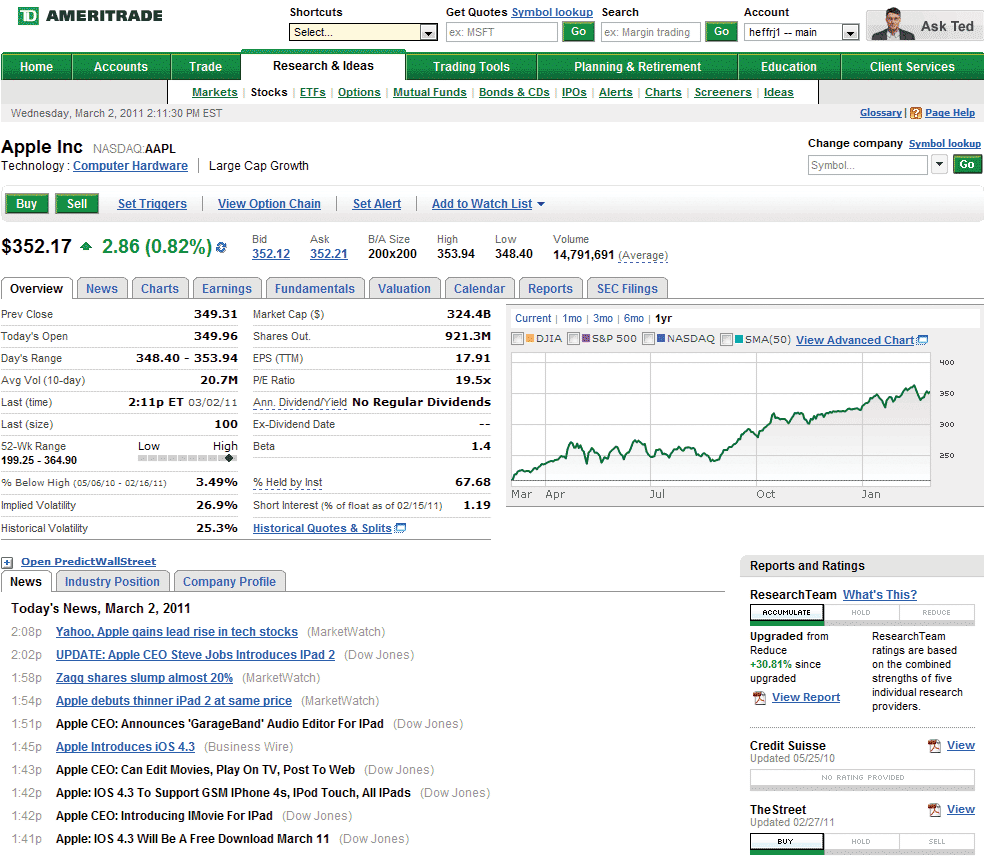Click the 'Apple CEO: Introducing IMovie For IPad' headline
Viewport: 984px width, 861px height.
(164, 816)
